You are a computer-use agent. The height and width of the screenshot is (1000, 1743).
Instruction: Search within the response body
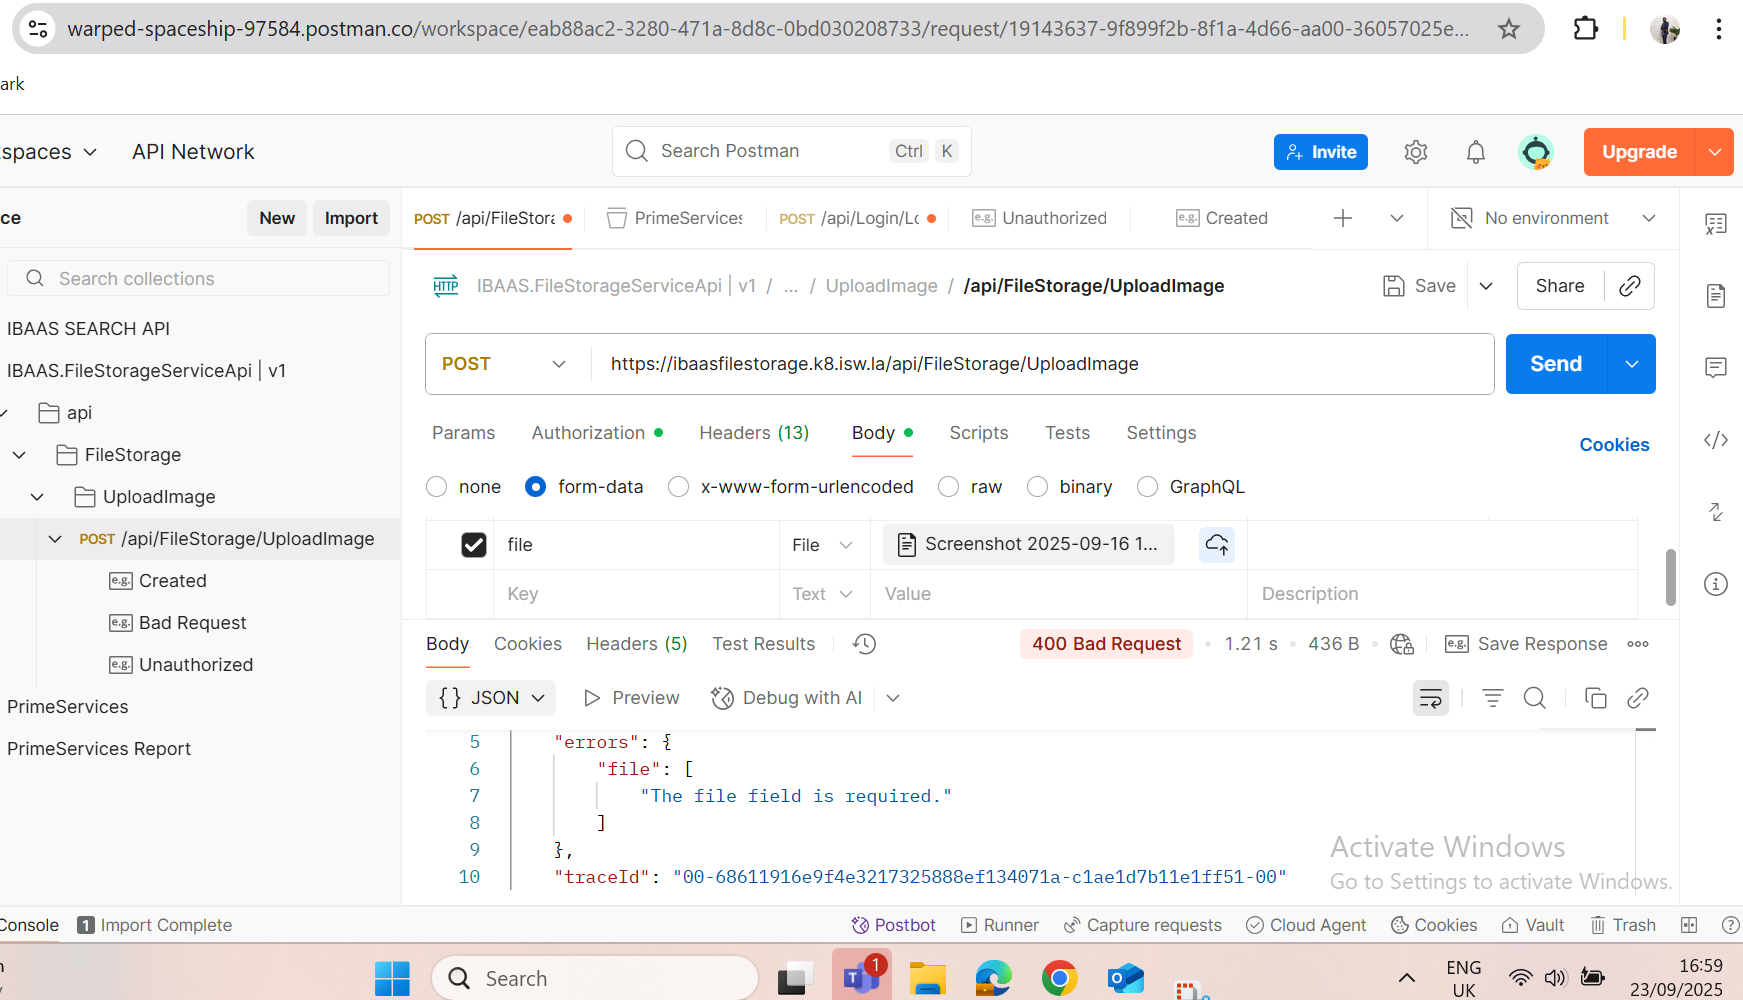point(1534,698)
